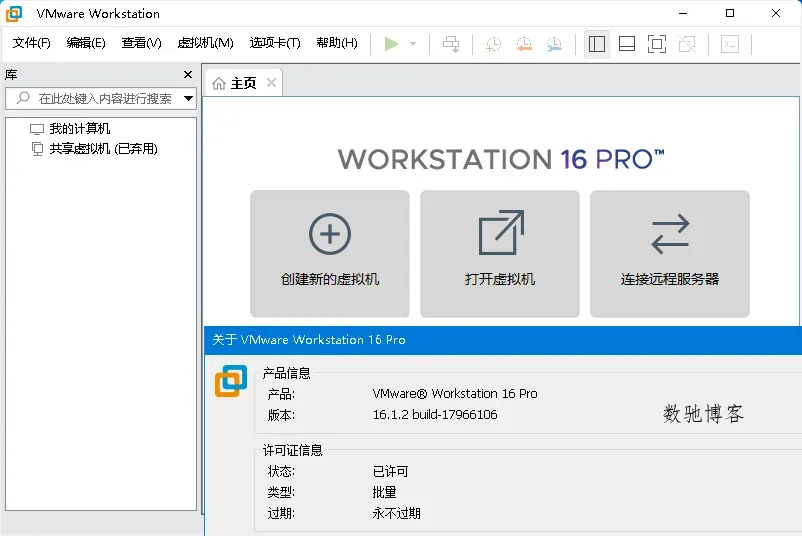Open the 帮助(H) menu
The width and height of the screenshot is (802, 536).
click(x=337, y=43)
